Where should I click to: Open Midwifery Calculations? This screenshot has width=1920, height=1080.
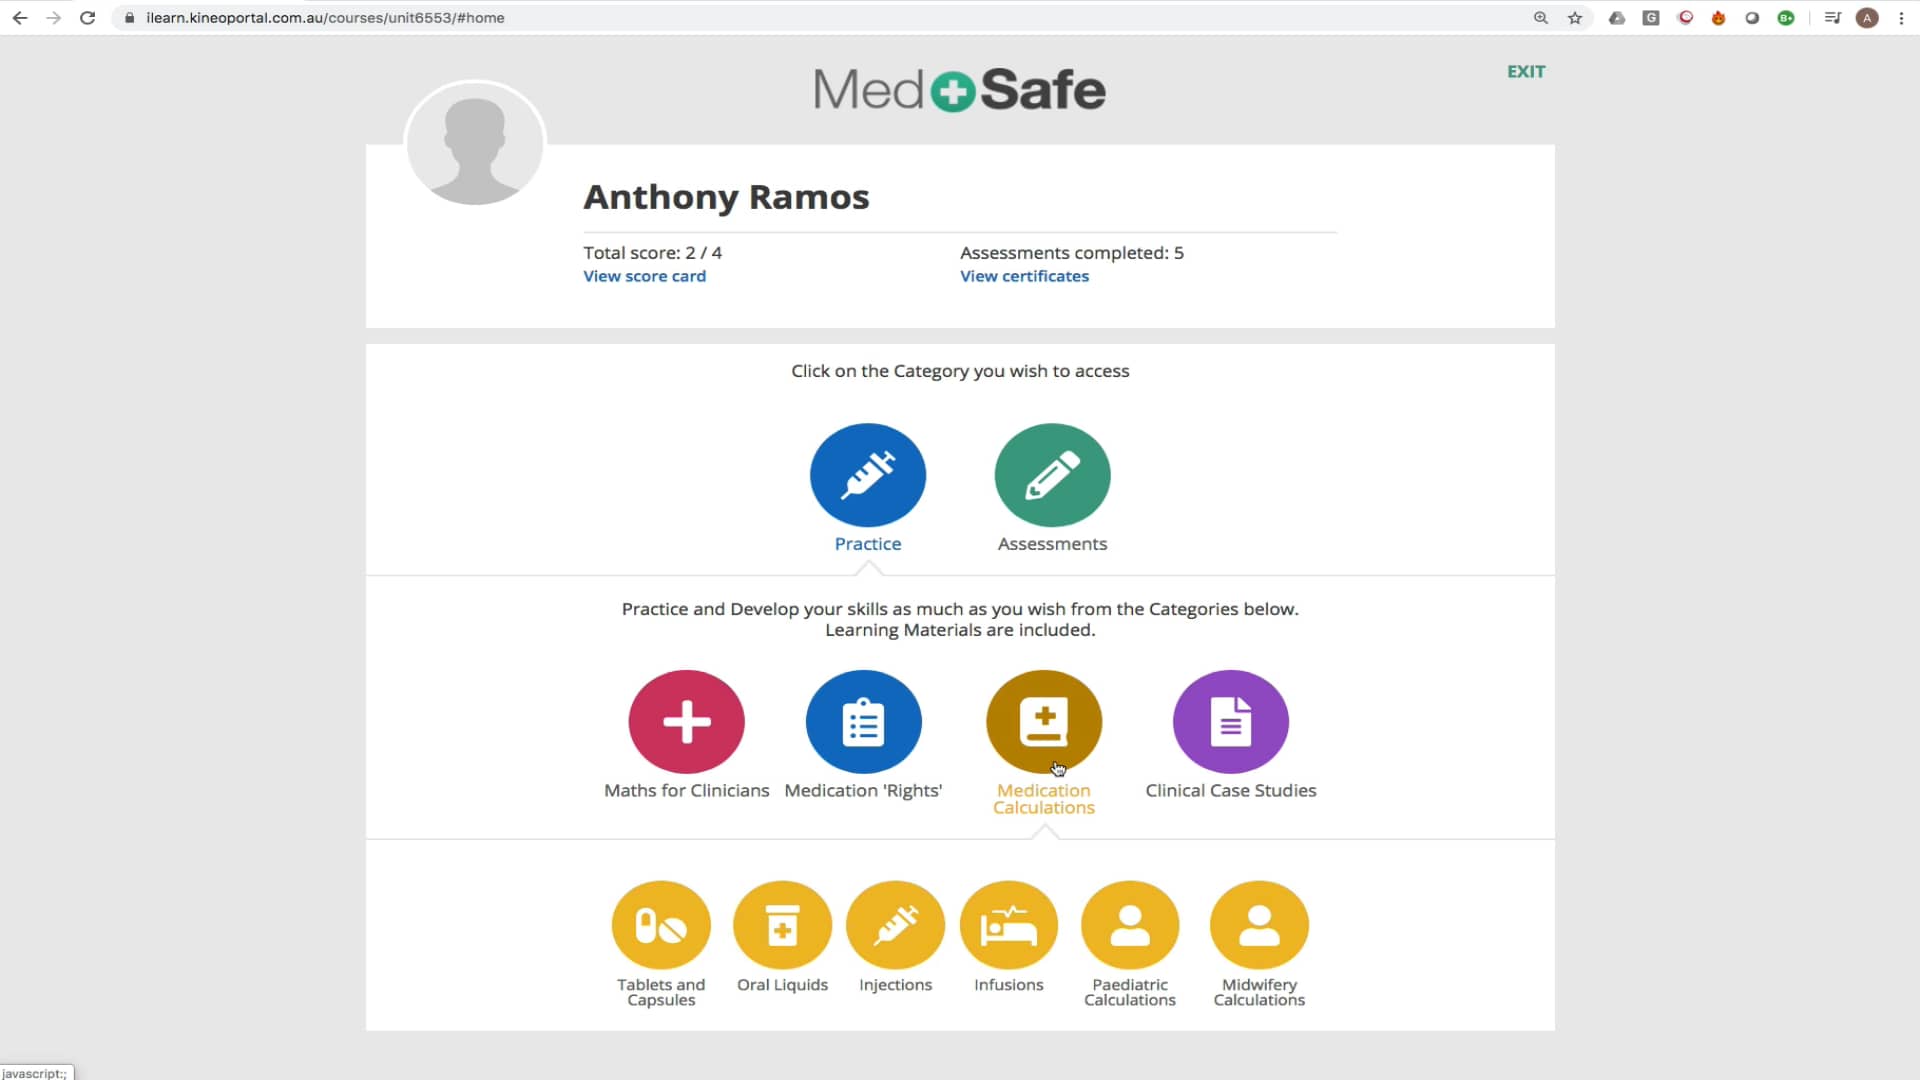click(x=1259, y=925)
